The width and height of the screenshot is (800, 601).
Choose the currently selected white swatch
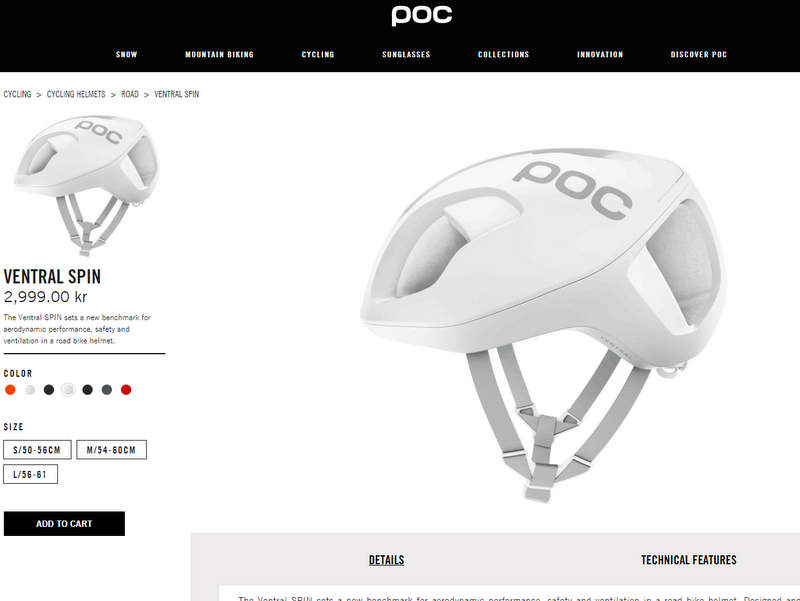click(68, 390)
